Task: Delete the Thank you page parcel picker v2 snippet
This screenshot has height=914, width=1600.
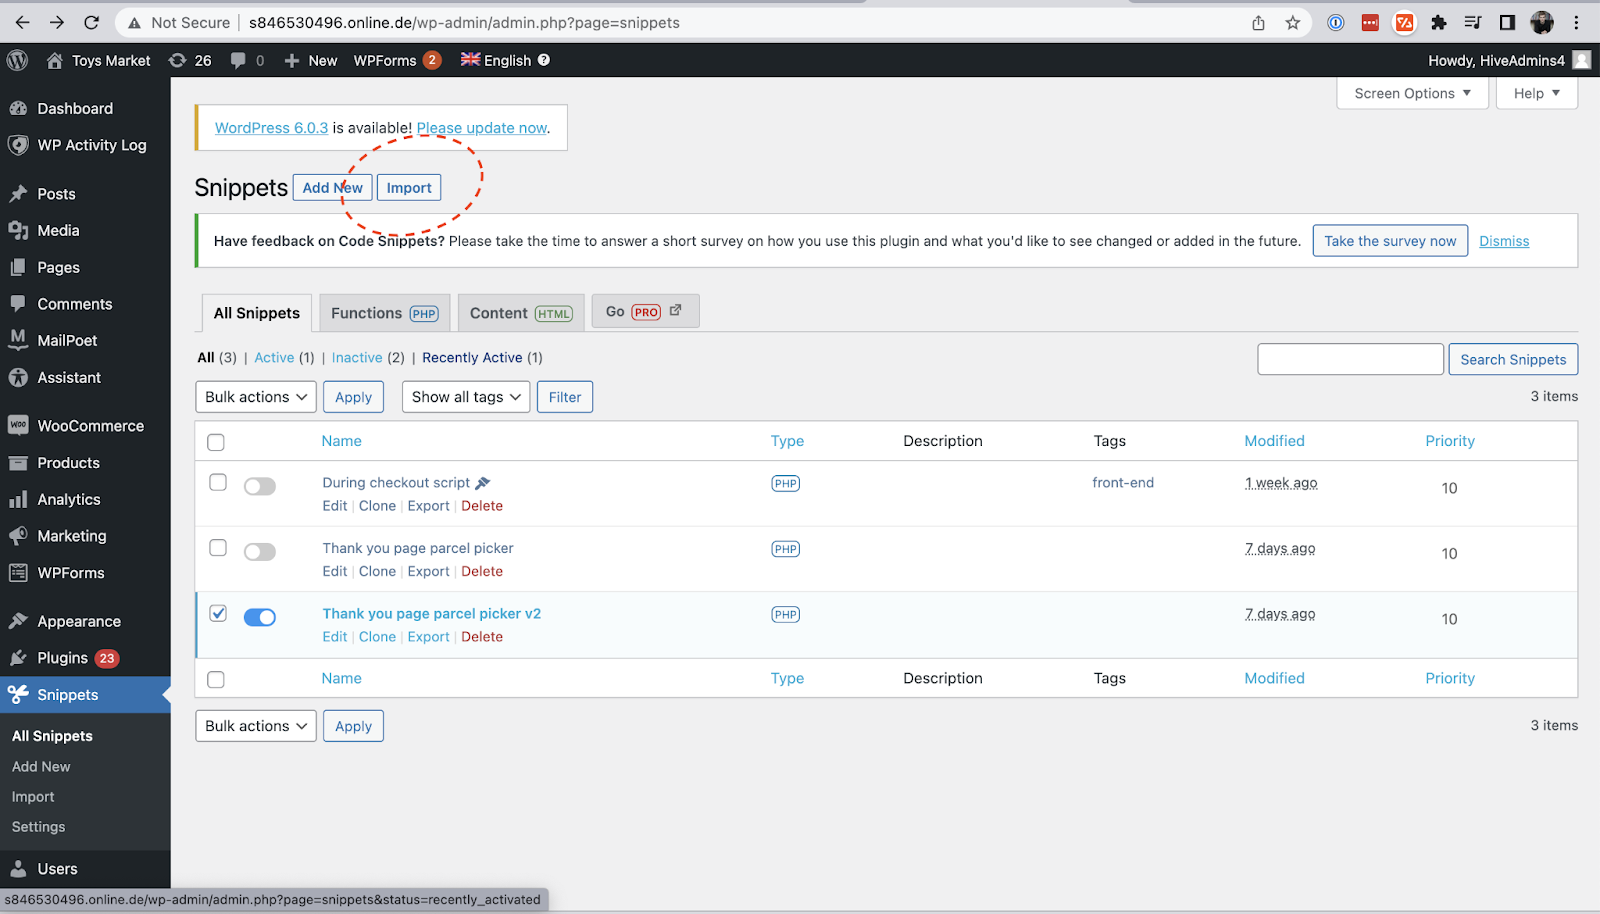Action: [482, 637]
